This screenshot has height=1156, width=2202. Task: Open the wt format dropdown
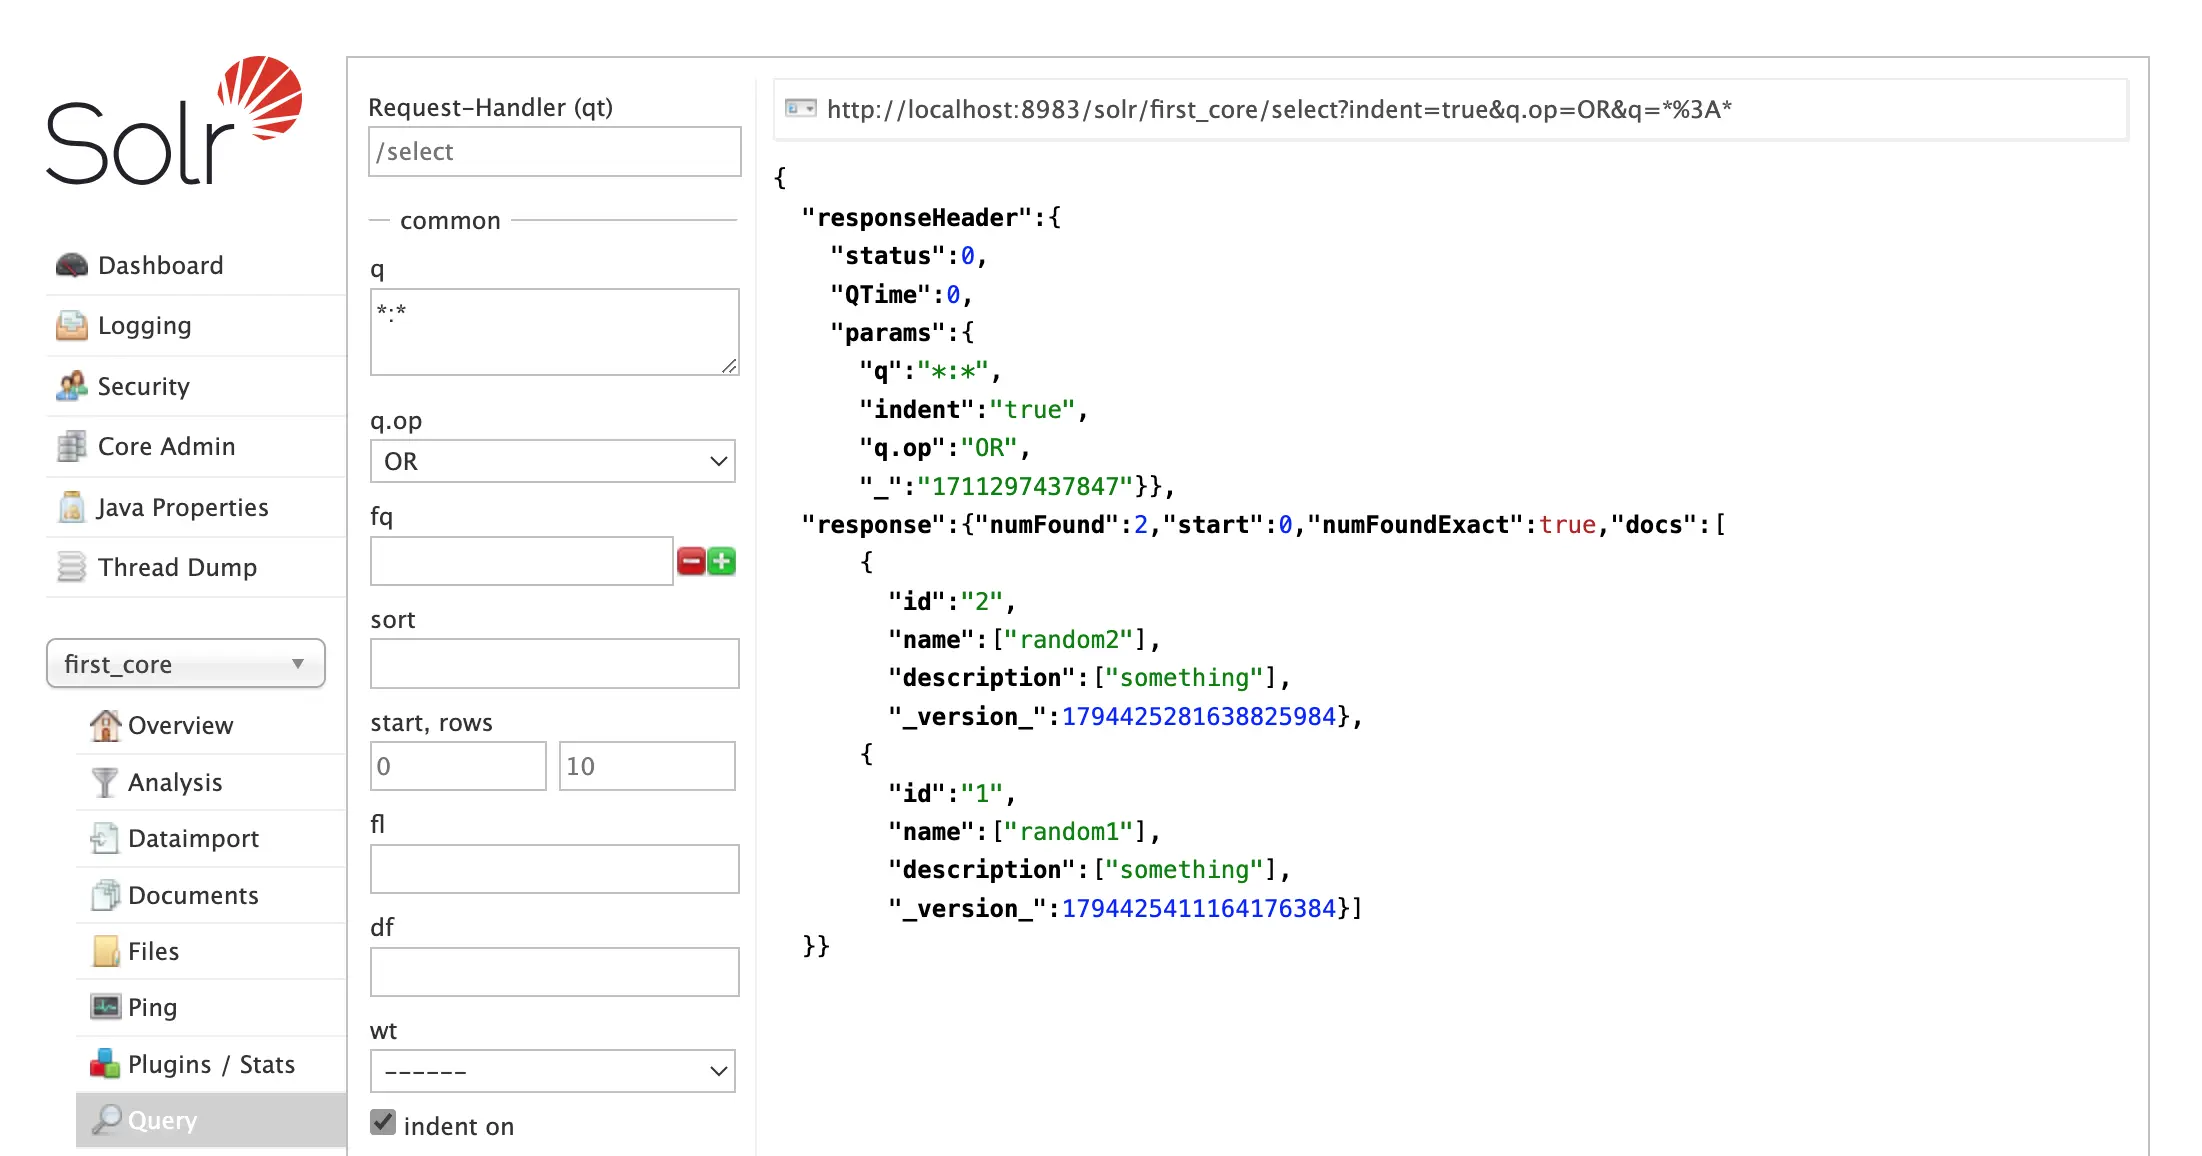[553, 1071]
